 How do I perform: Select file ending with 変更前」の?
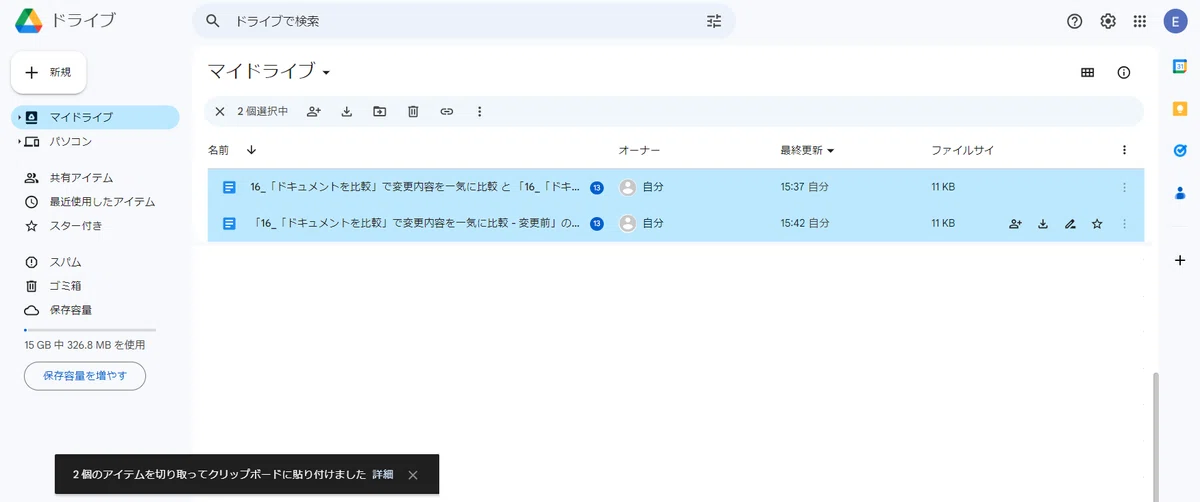[x=415, y=224]
